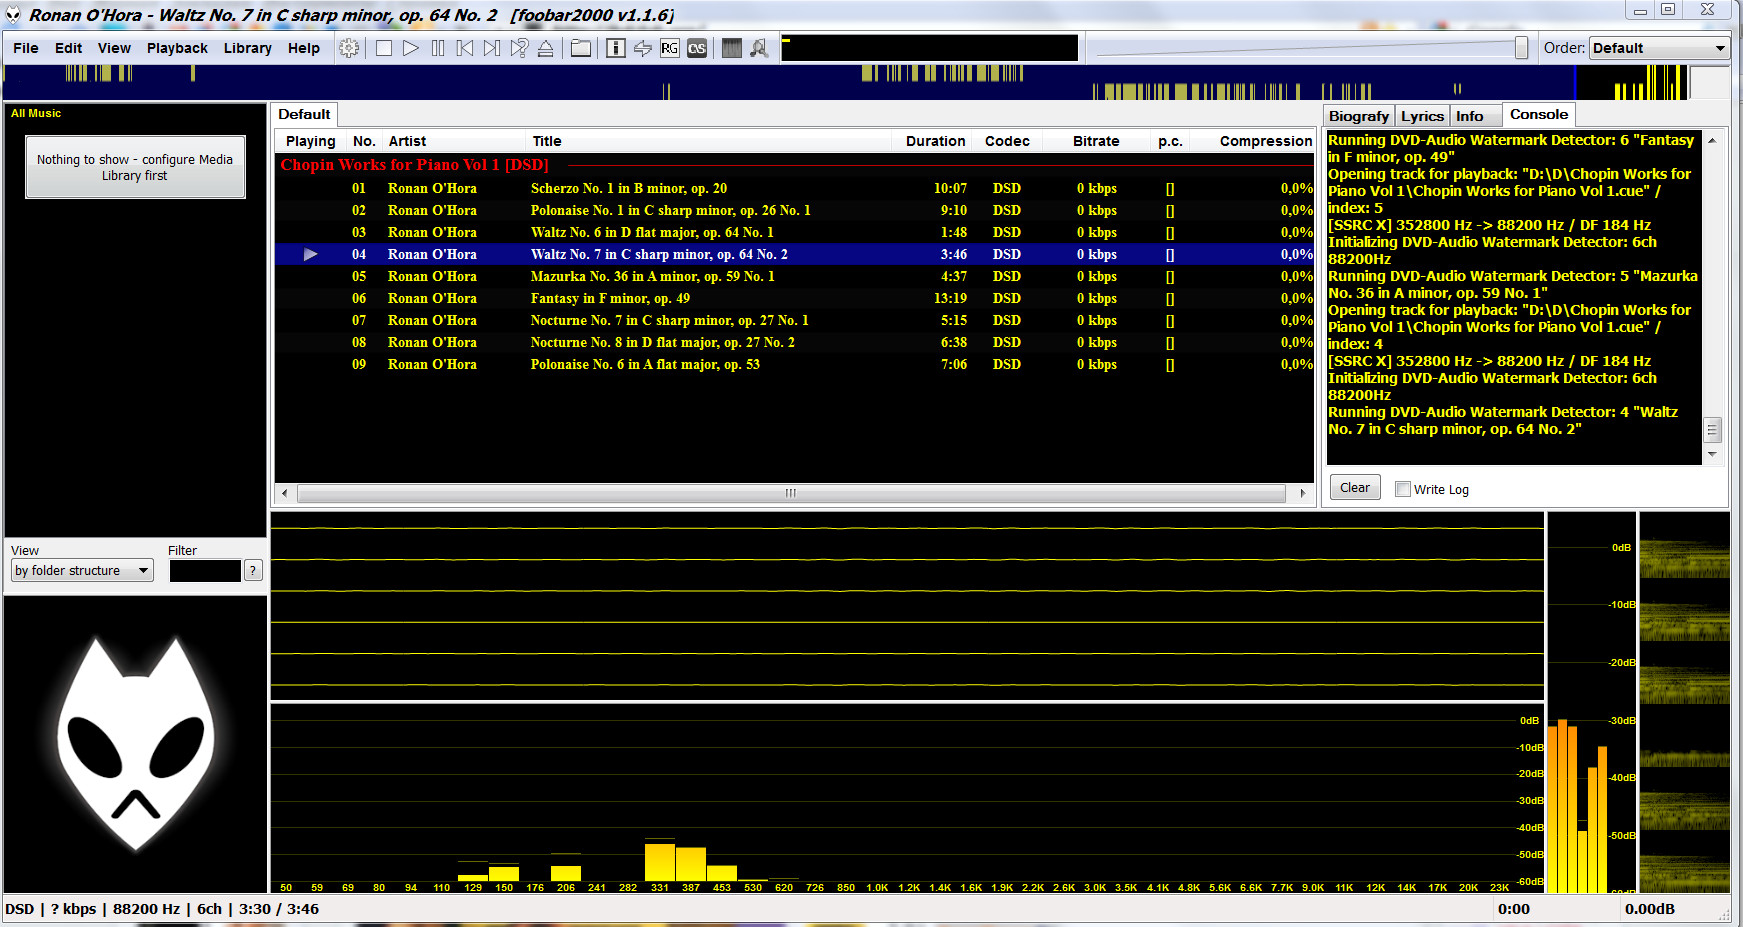Click the Eject icon in the toolbar

pyautogui.click(x=546, y=48)
